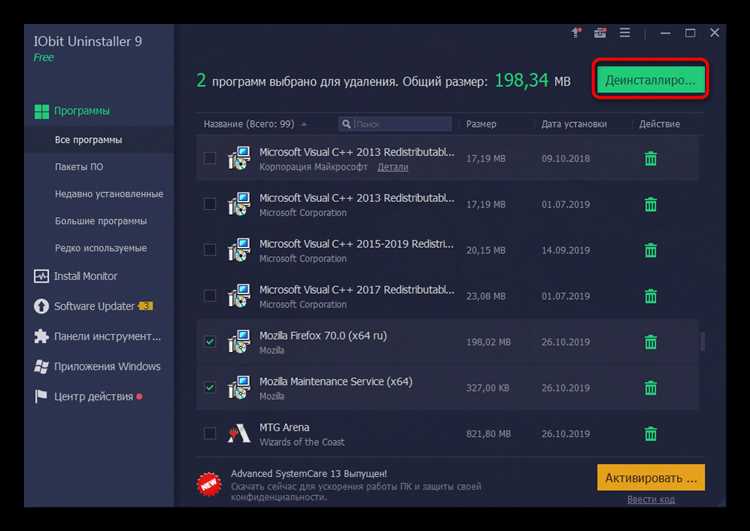Open the hamburger options menu in the title bar
Viewport: 750px width, 531px height.
point(625,33)
